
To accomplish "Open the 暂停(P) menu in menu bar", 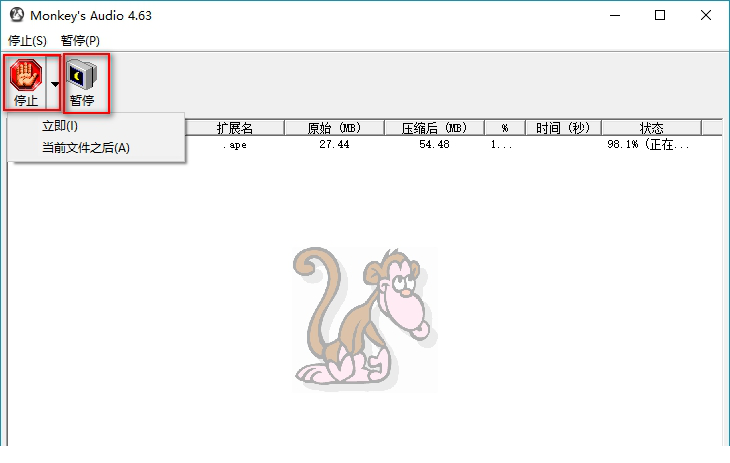I will [x=80, y=41].
